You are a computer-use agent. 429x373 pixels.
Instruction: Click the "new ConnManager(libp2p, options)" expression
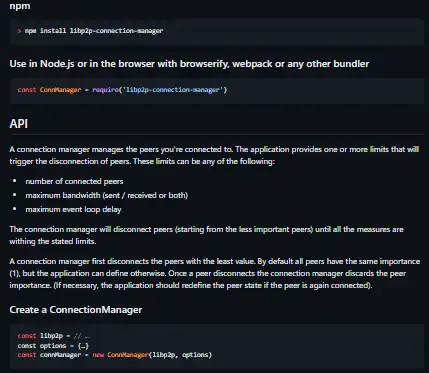[x=152, y=355]
